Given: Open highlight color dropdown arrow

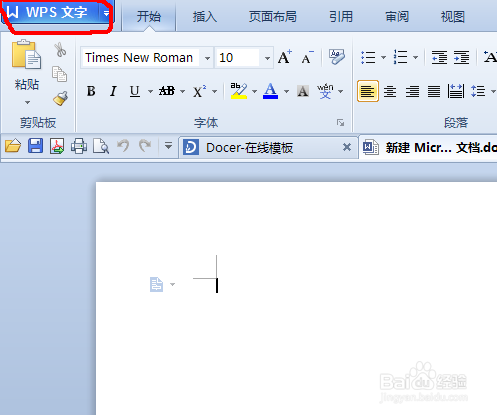Looking at the screenshot, I should pos(254,91).
